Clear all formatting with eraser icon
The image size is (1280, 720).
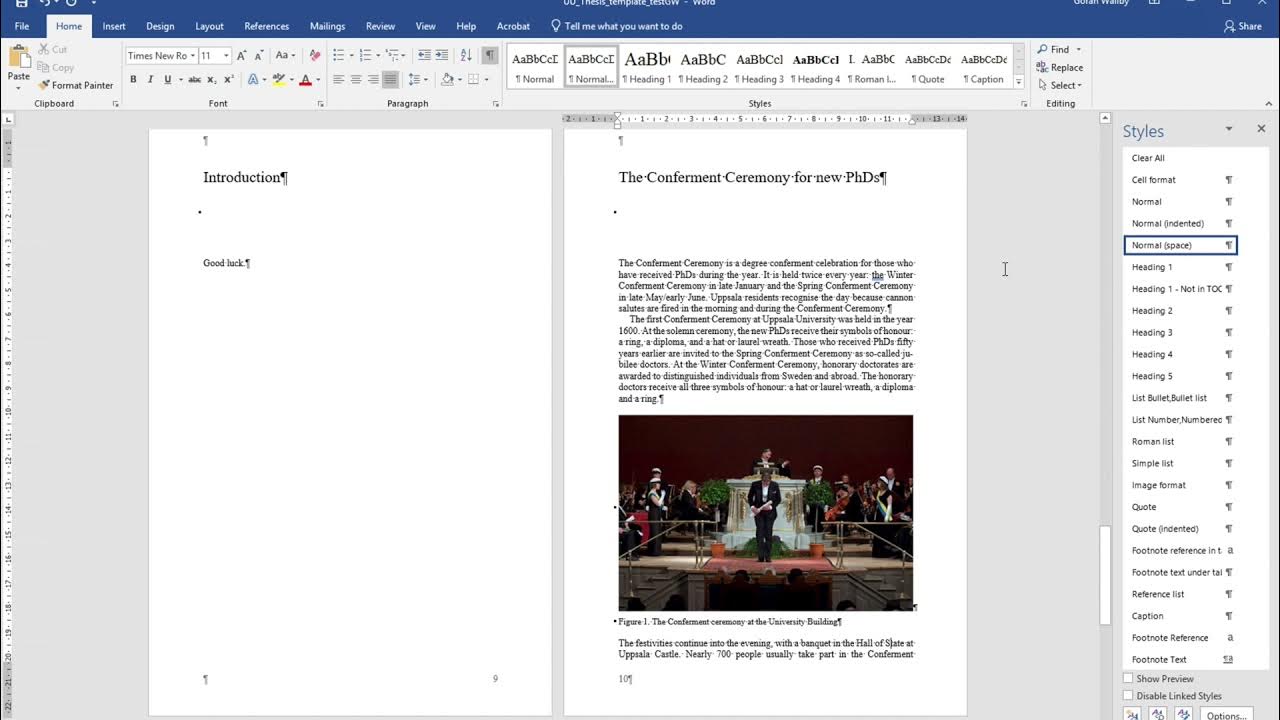[x=315, y=55]
